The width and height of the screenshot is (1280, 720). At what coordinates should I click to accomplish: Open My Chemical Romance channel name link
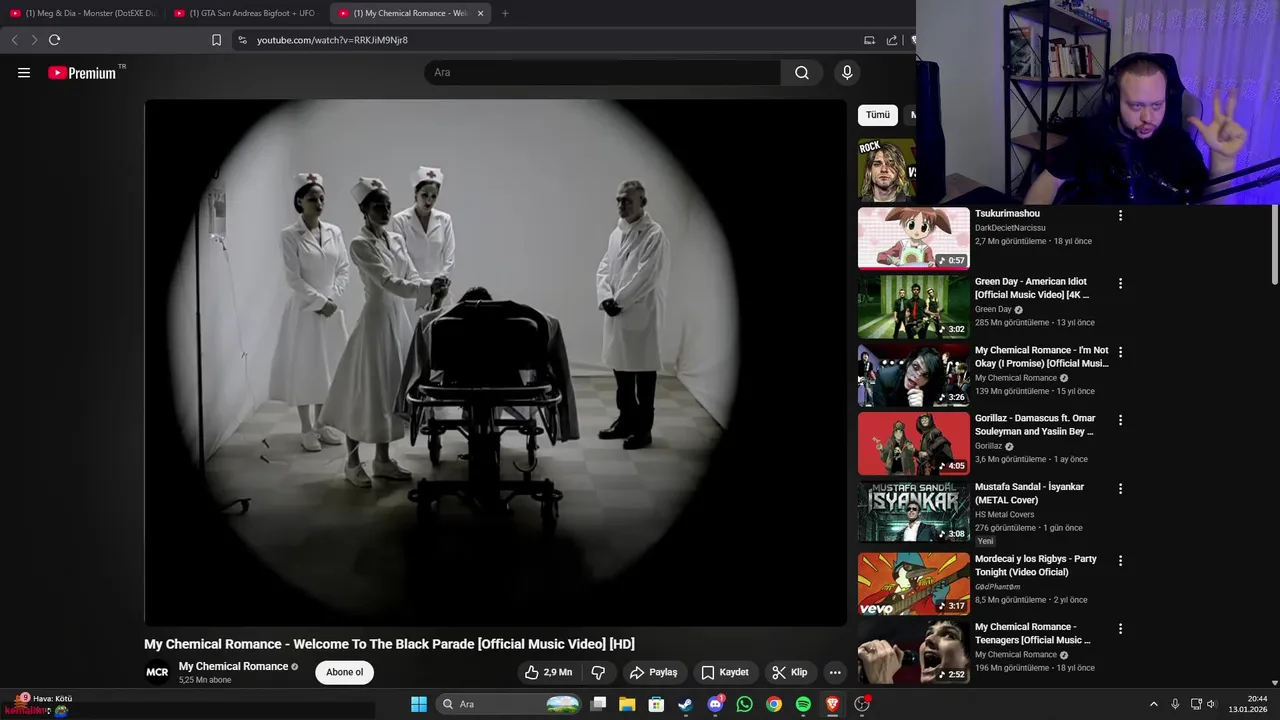[x=233, y=666]
